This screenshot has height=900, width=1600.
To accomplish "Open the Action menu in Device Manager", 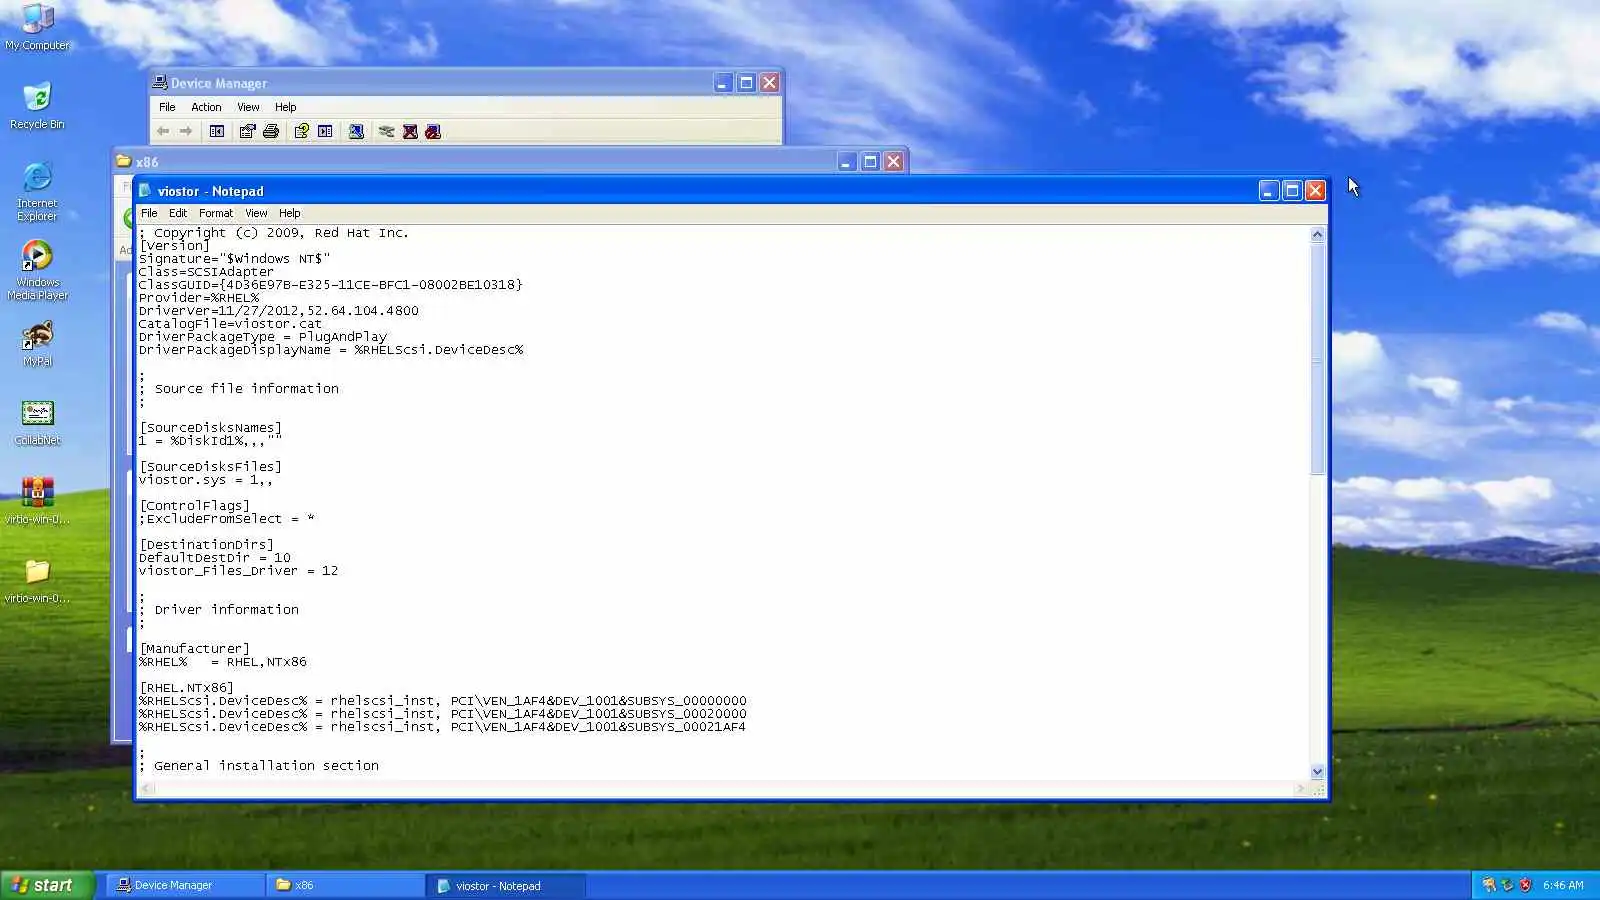I will (x=206, y=107).
